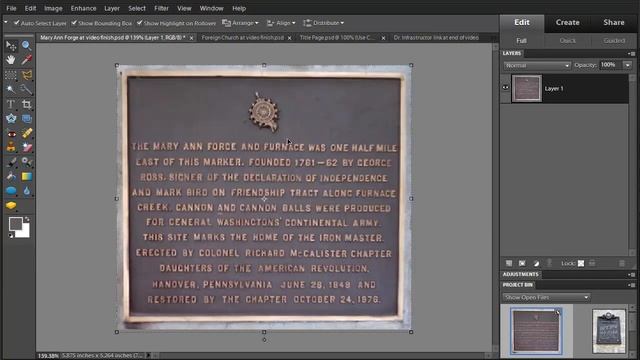Open the Adjustments panel options menu

click(x=631, y=275)
